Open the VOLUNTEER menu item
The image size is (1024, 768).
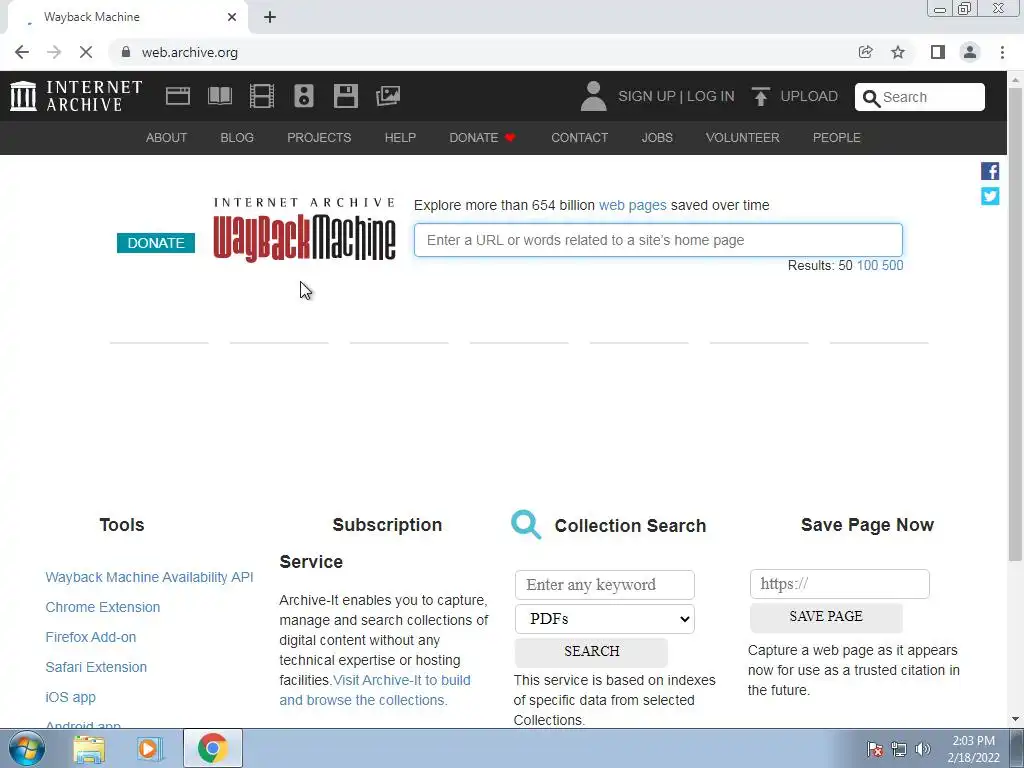[743, 138]
